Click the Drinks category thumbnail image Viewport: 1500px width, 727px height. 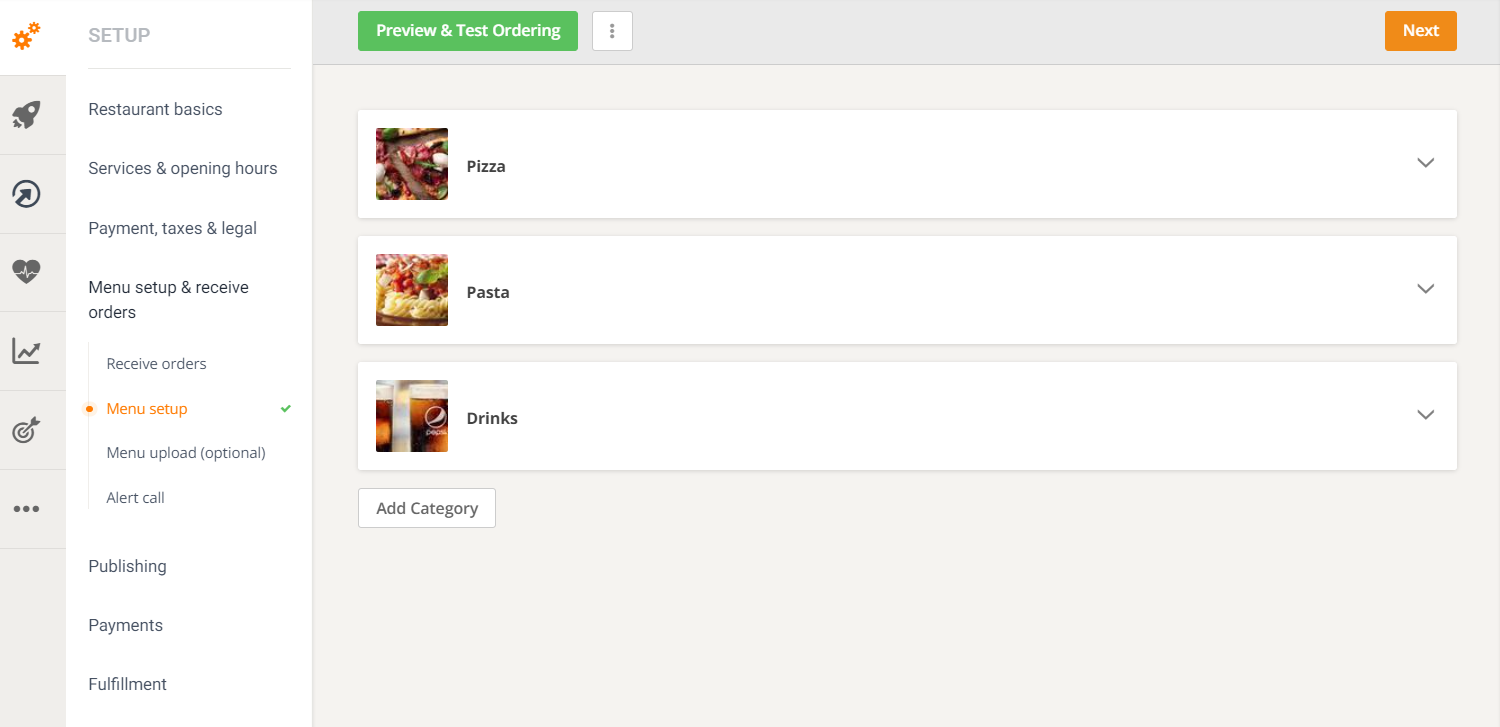[412, 416]
